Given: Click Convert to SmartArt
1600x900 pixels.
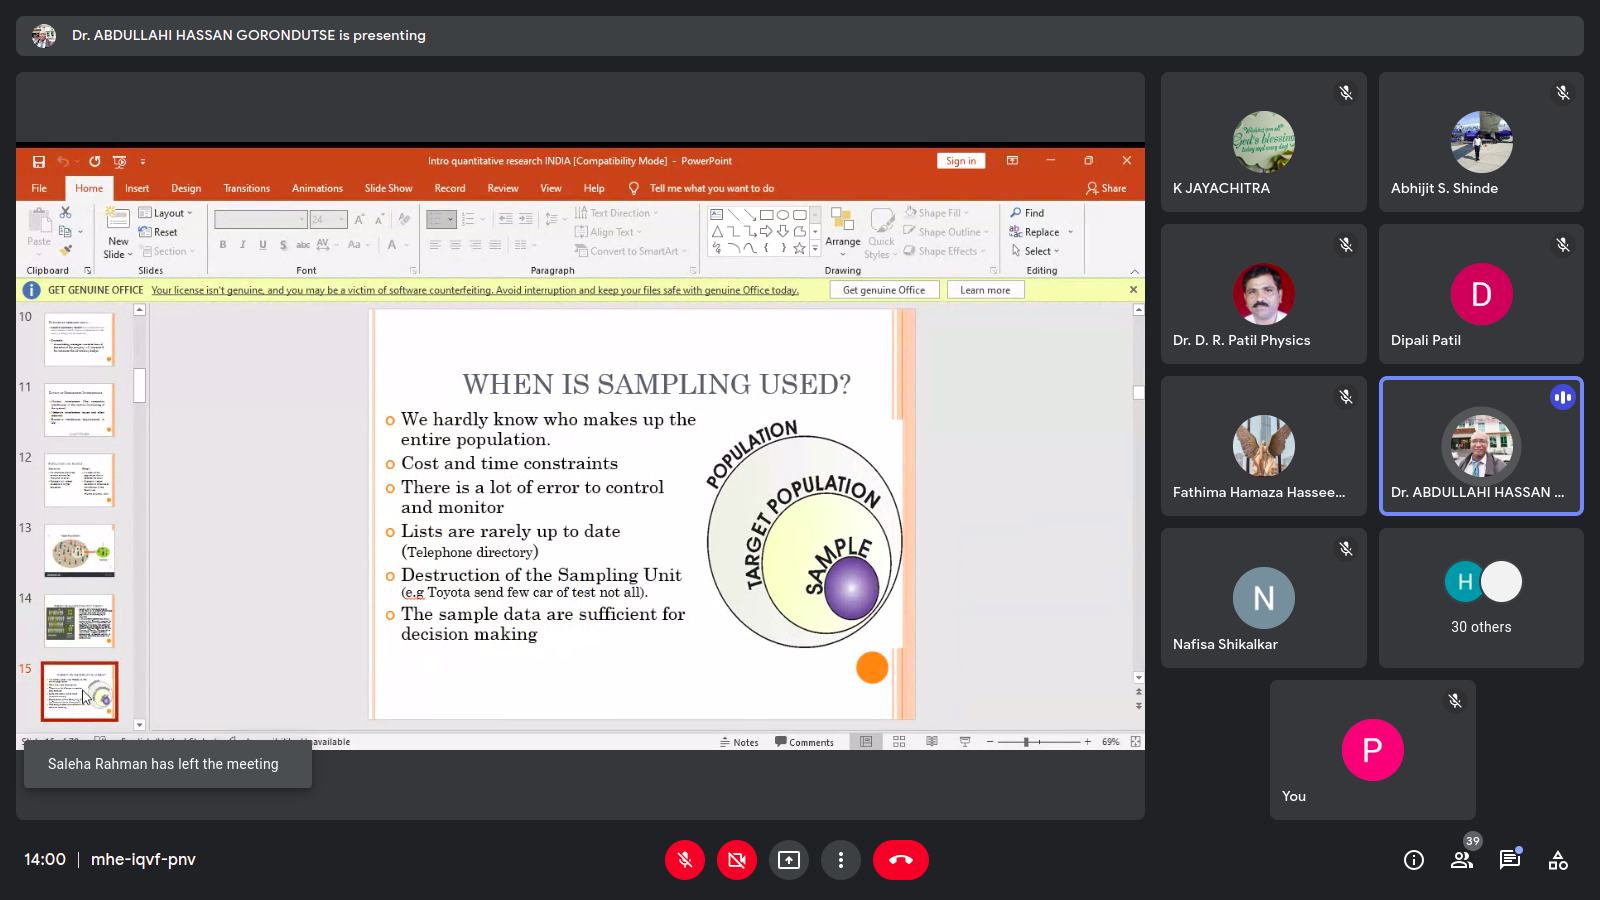Looking at the screenshot, I should pyautogui.click(x=631, y=251).
